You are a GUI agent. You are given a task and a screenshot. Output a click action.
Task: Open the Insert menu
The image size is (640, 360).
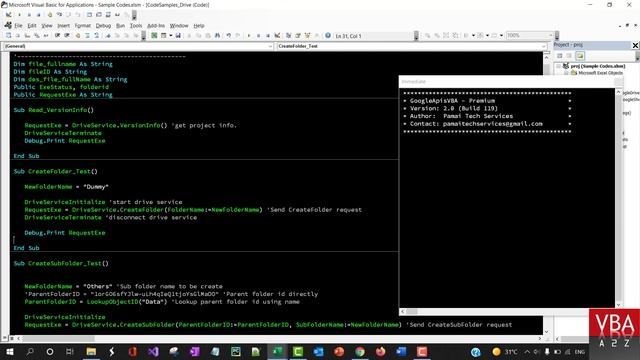63,26
